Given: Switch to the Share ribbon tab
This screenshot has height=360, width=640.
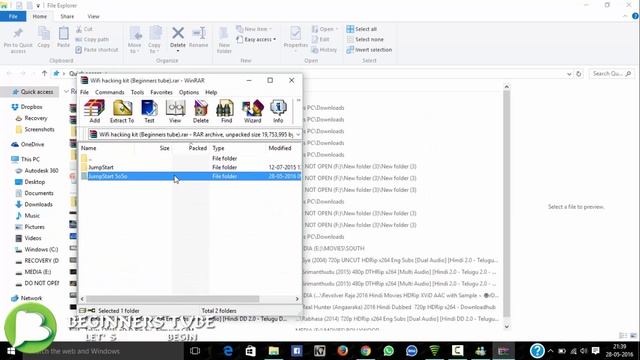Looking at the screenshot, I should pyautogui.click(x=67, y=16).
